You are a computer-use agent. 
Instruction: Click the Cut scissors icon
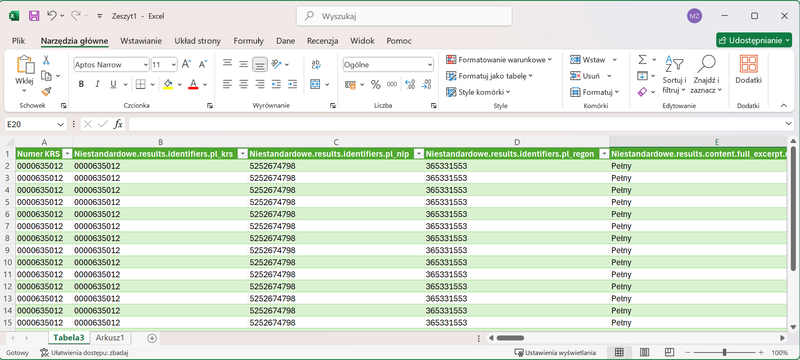coord(46,60)
